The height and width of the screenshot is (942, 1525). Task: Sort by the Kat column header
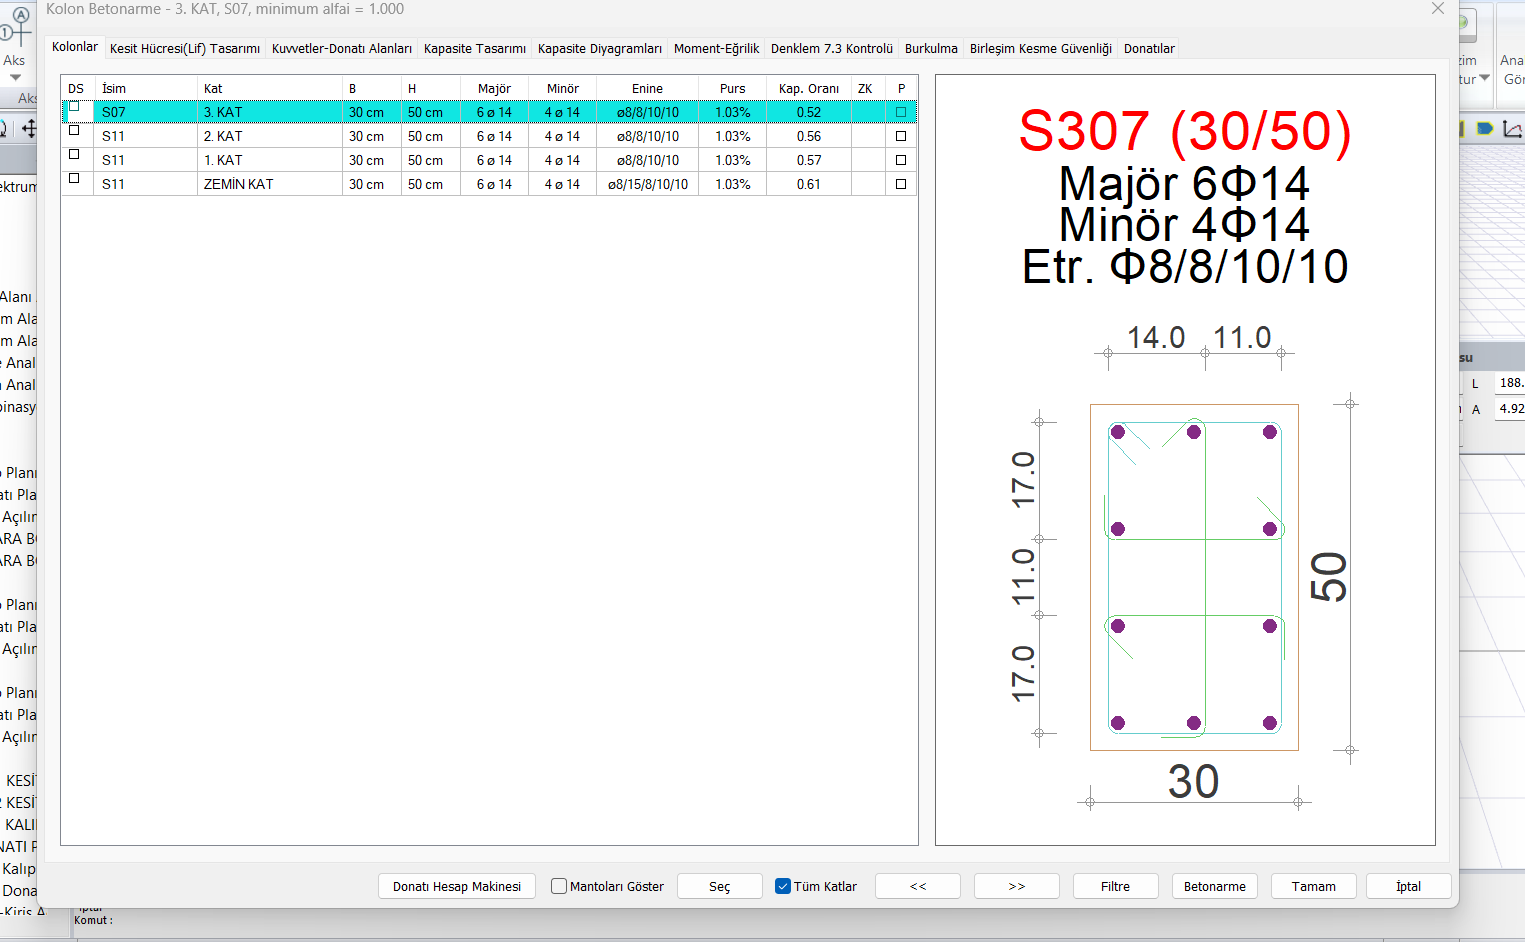pyautogui.click(x=270, y=88)
